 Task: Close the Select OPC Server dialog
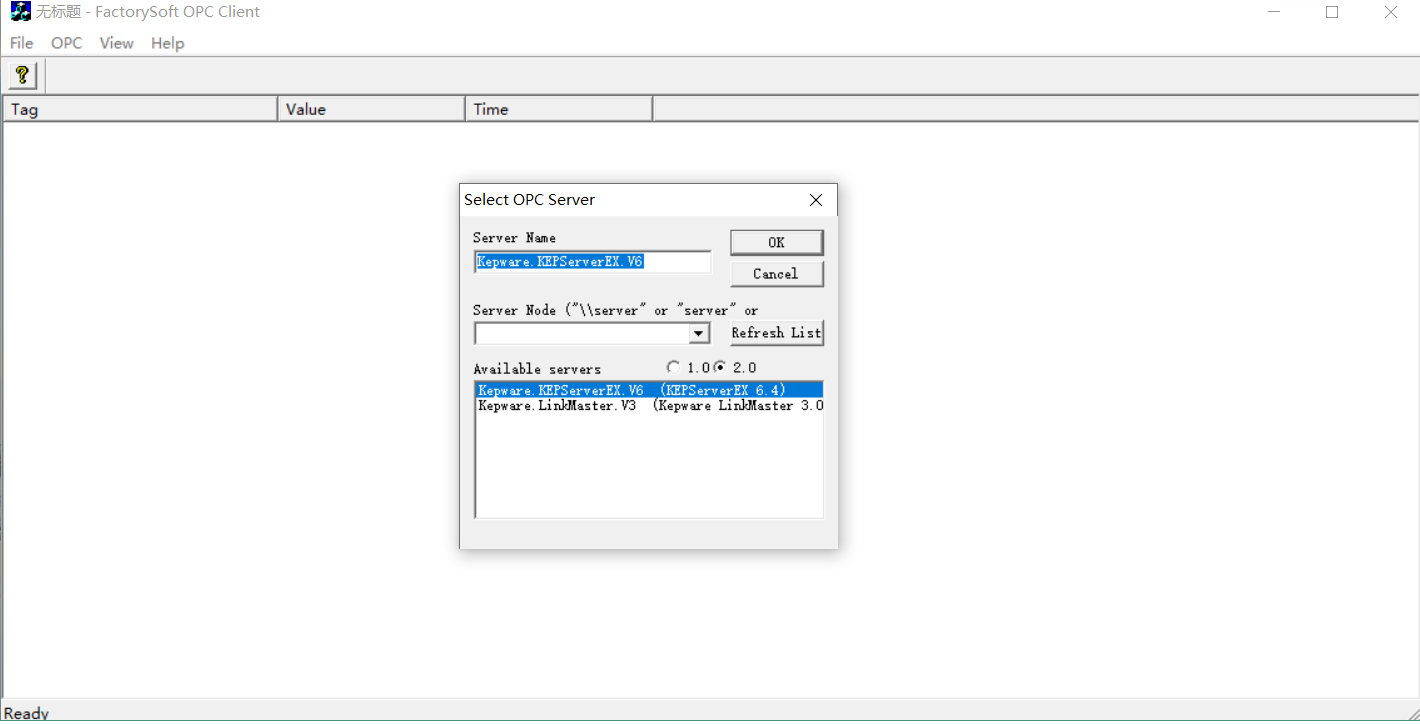(816, 200)
